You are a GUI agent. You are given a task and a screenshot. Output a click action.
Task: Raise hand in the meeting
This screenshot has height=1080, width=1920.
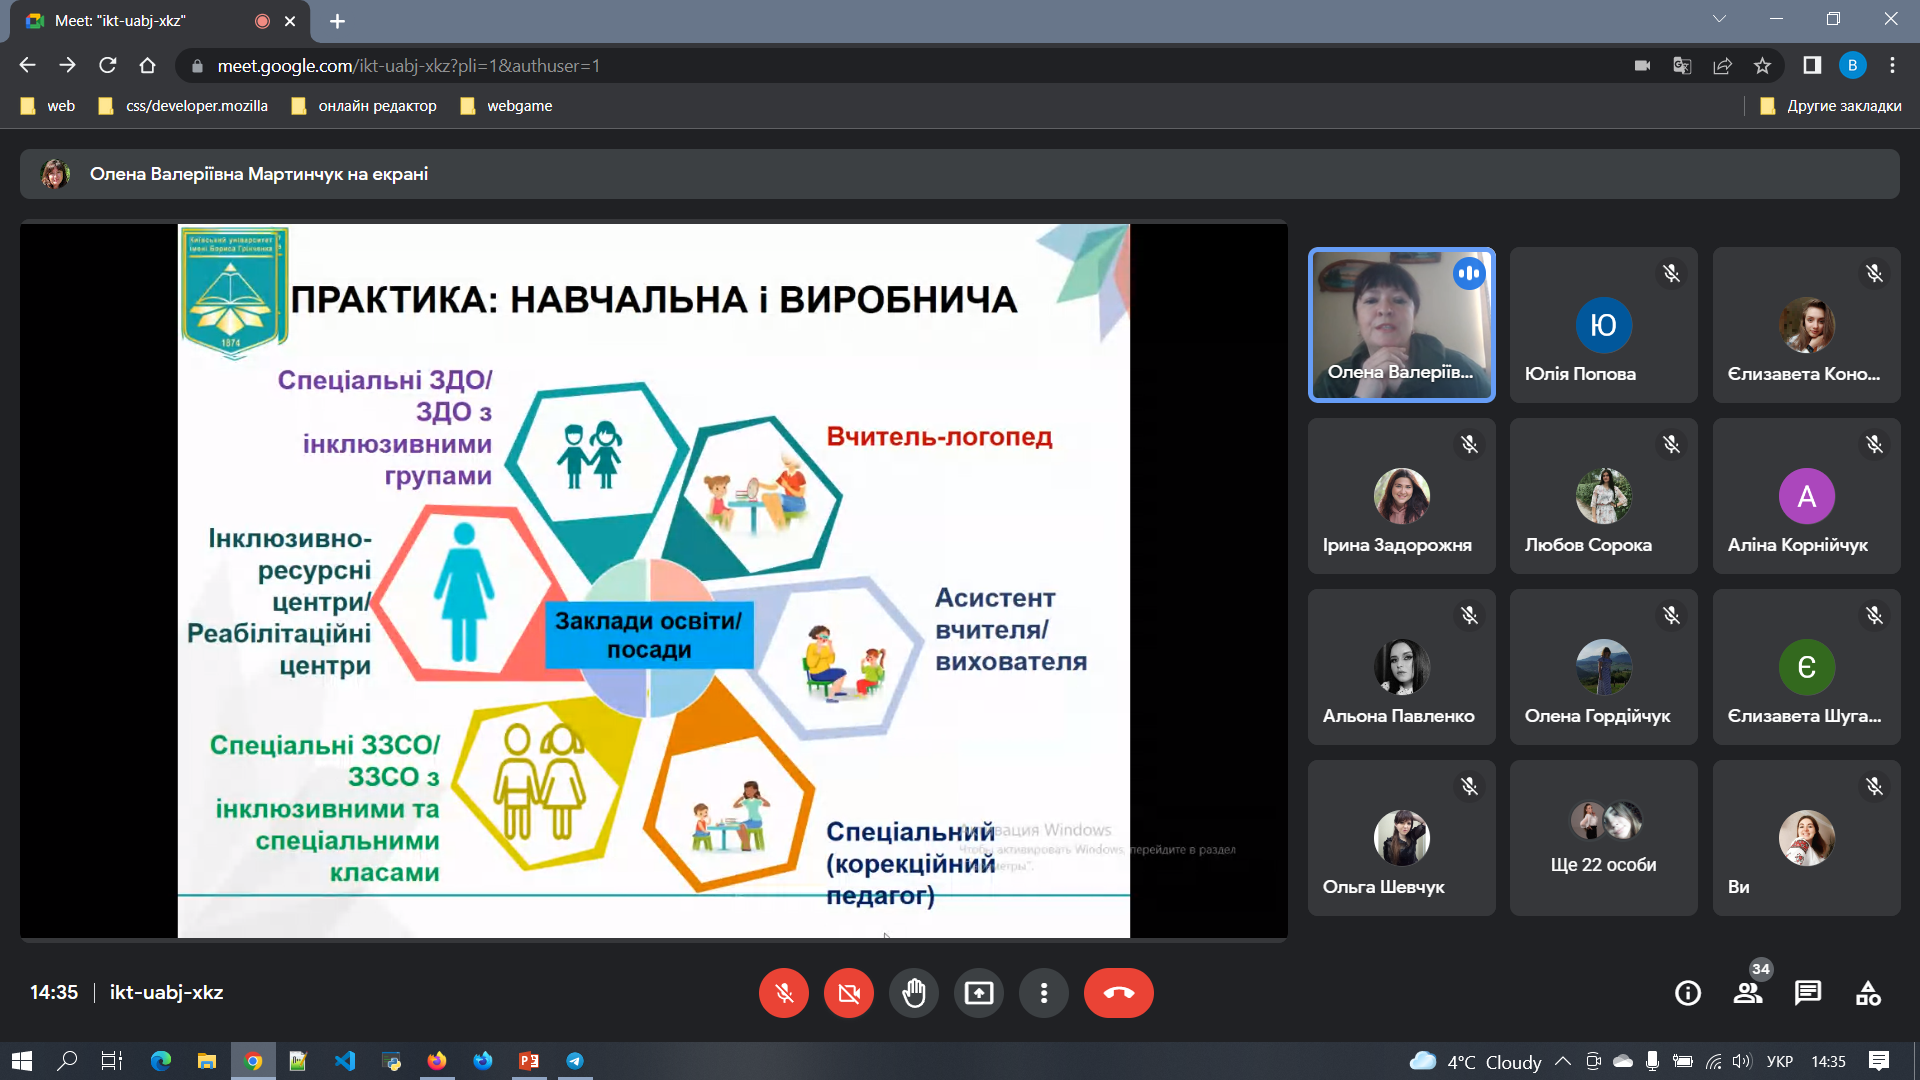pyautogui.click(x=914, y=993)
